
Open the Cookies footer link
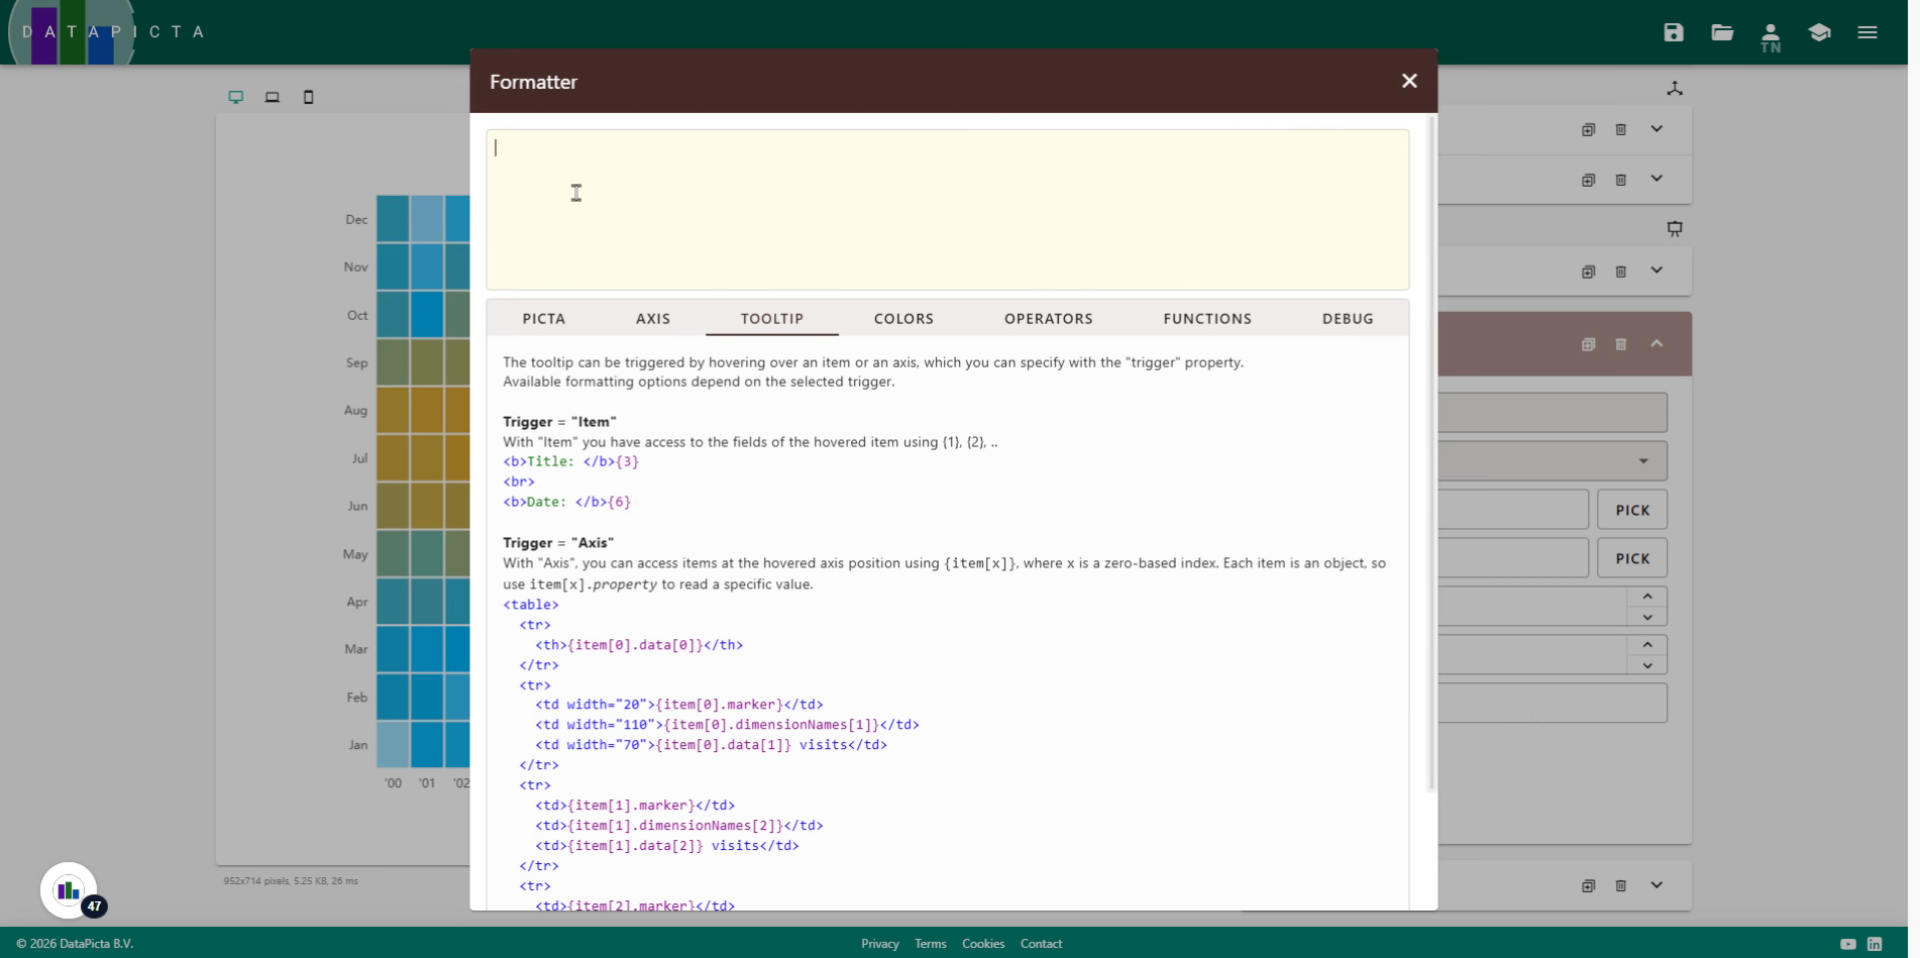tap(983, 944)
